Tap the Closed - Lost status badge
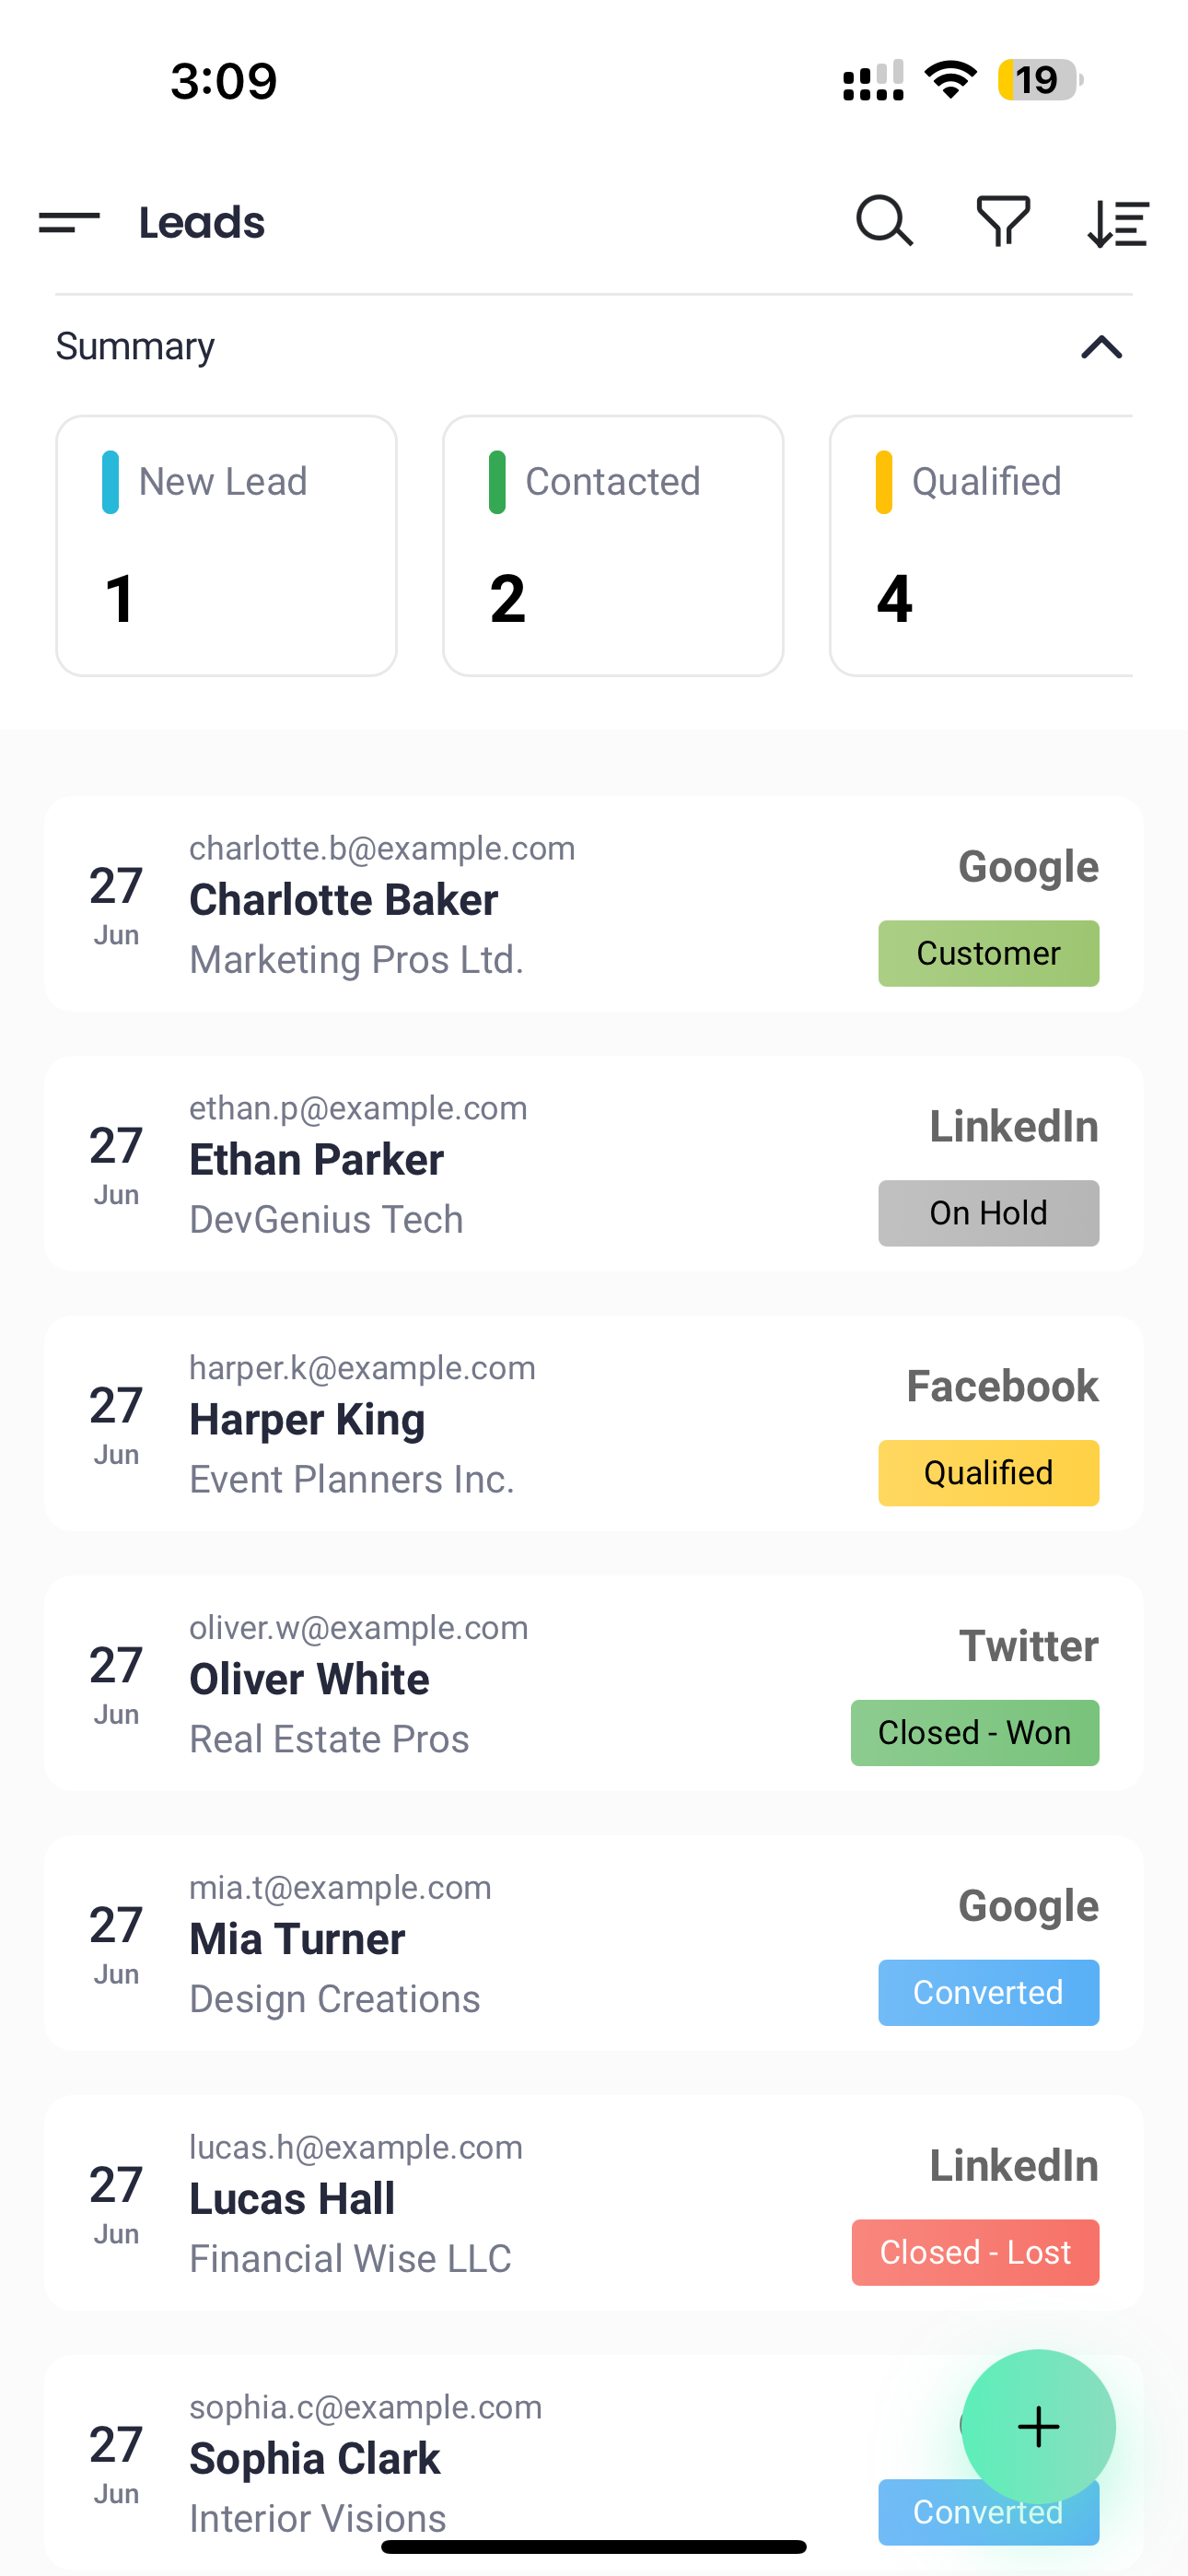The image size is (1188, 2576). (974, 2253)
